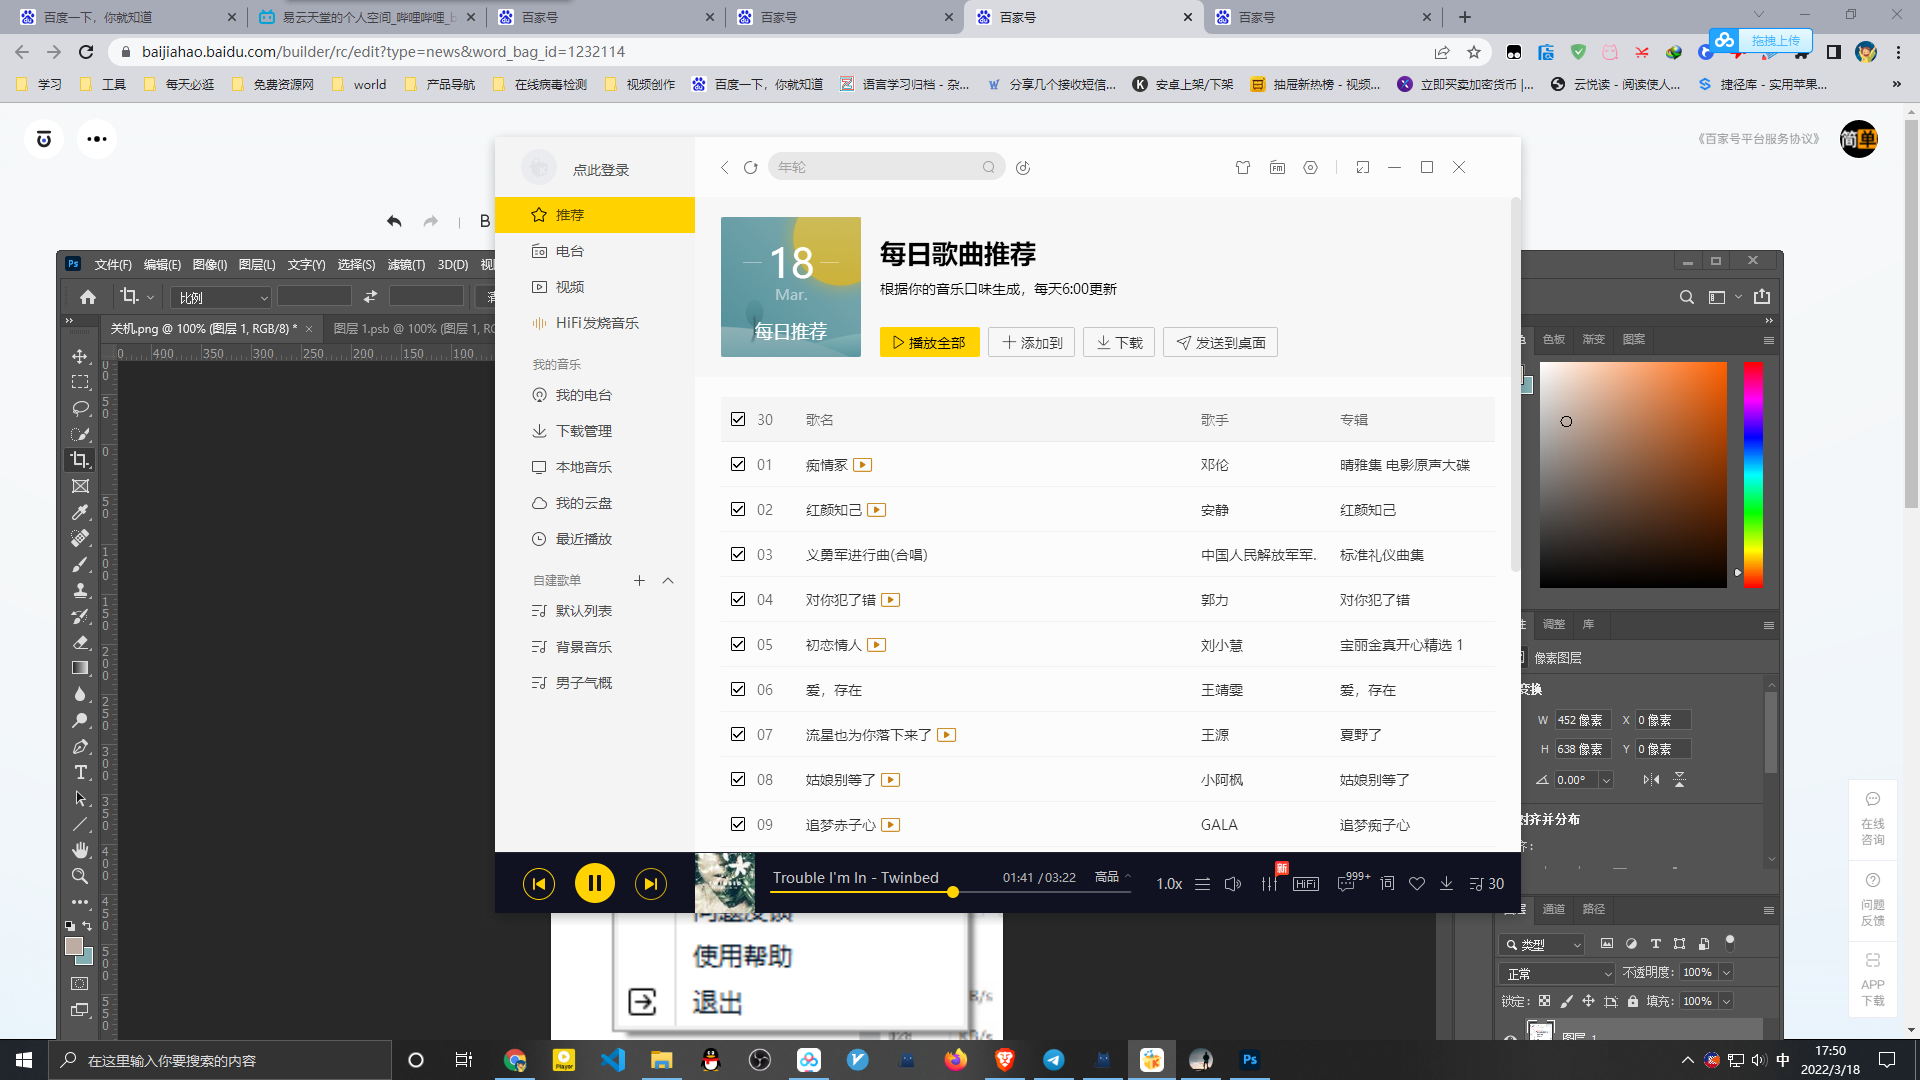The width and height of the screenshot is (1920, 1080).
Task: Download the currently playing song
Action: pos(1446,884)
